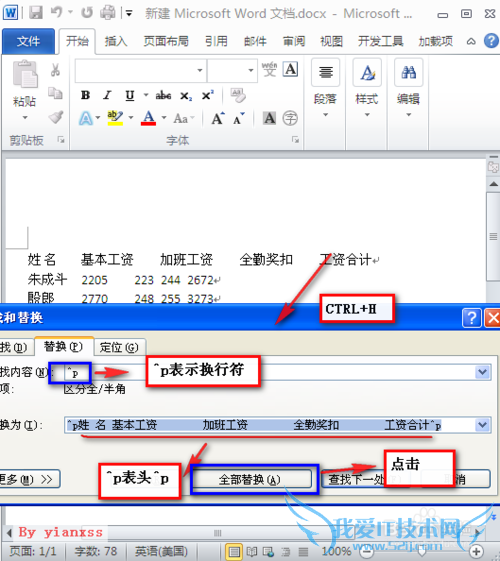
Task: Open the editing 编辑 binoculars icon
Action: [x=408, y=72]
